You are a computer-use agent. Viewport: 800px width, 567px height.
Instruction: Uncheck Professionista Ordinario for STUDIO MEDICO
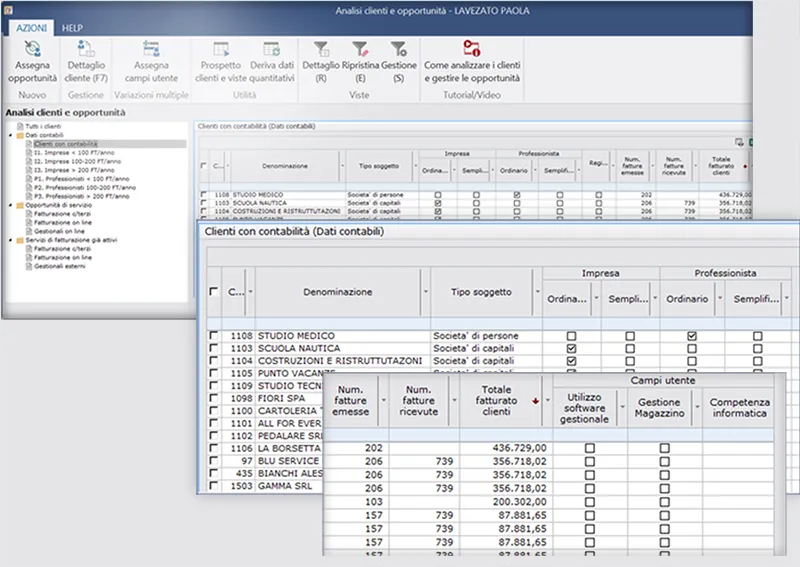pyautogui.click(x=691, y=336)
